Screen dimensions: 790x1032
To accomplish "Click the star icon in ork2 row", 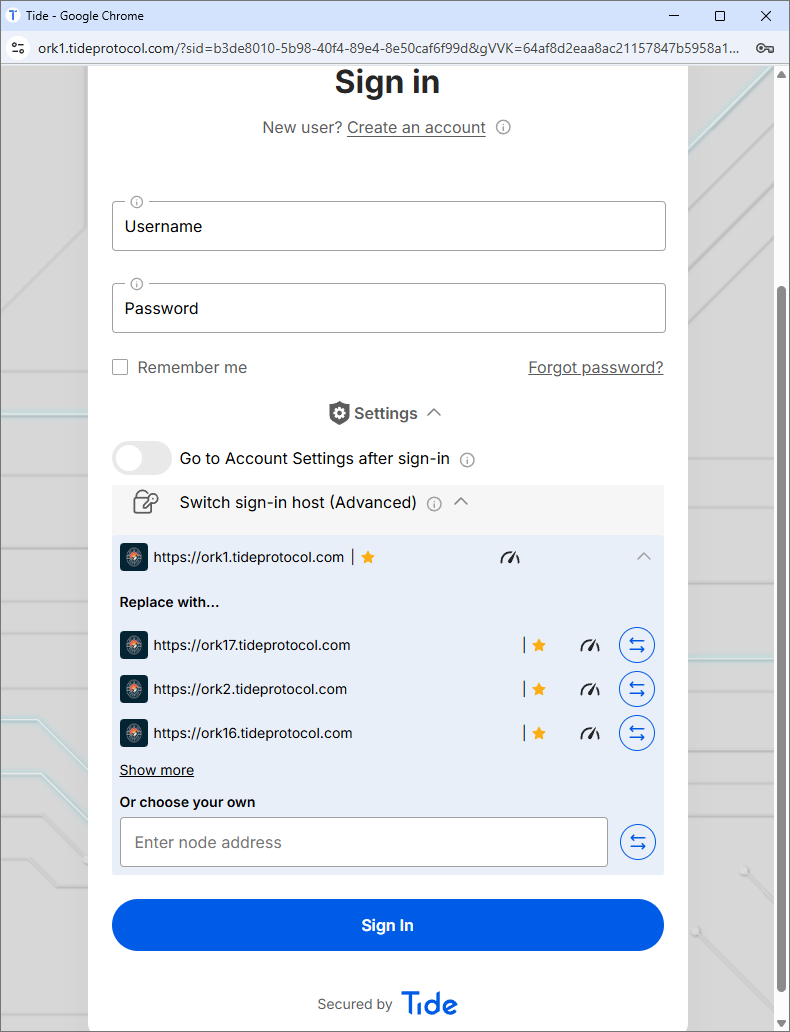I will (539, 689).
